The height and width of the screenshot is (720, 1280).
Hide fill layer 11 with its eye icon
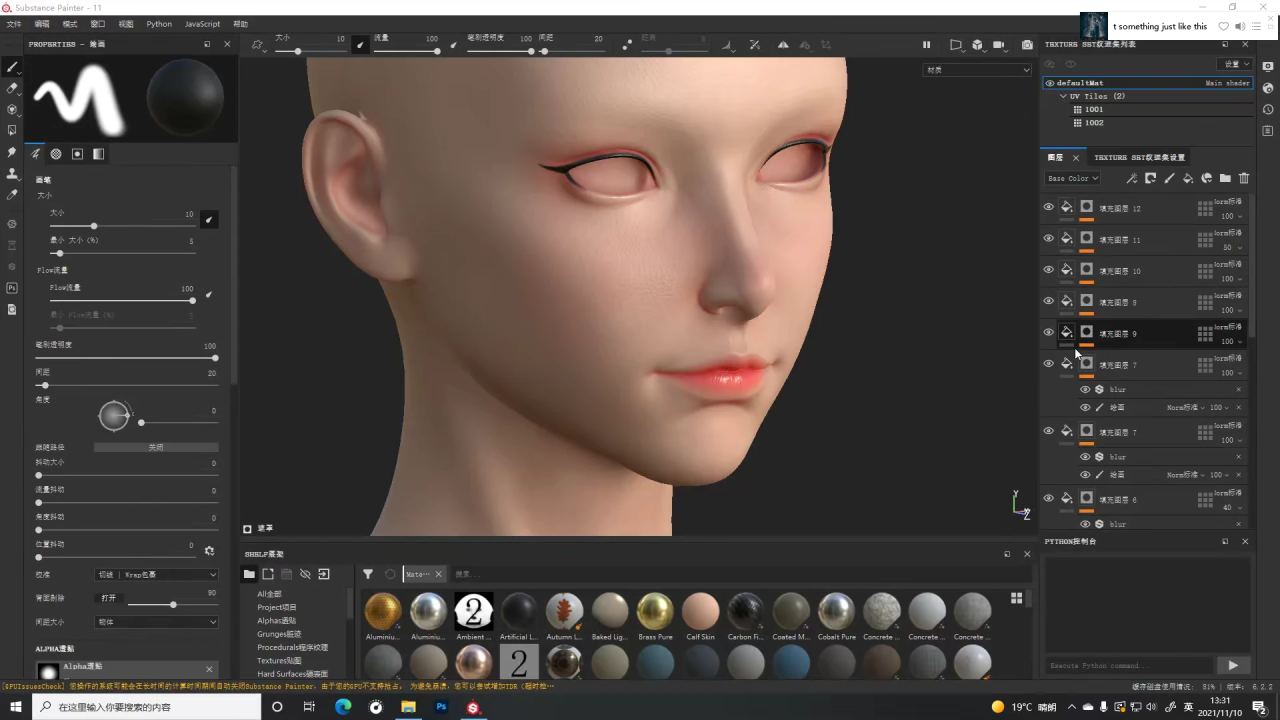(1048, 238)
